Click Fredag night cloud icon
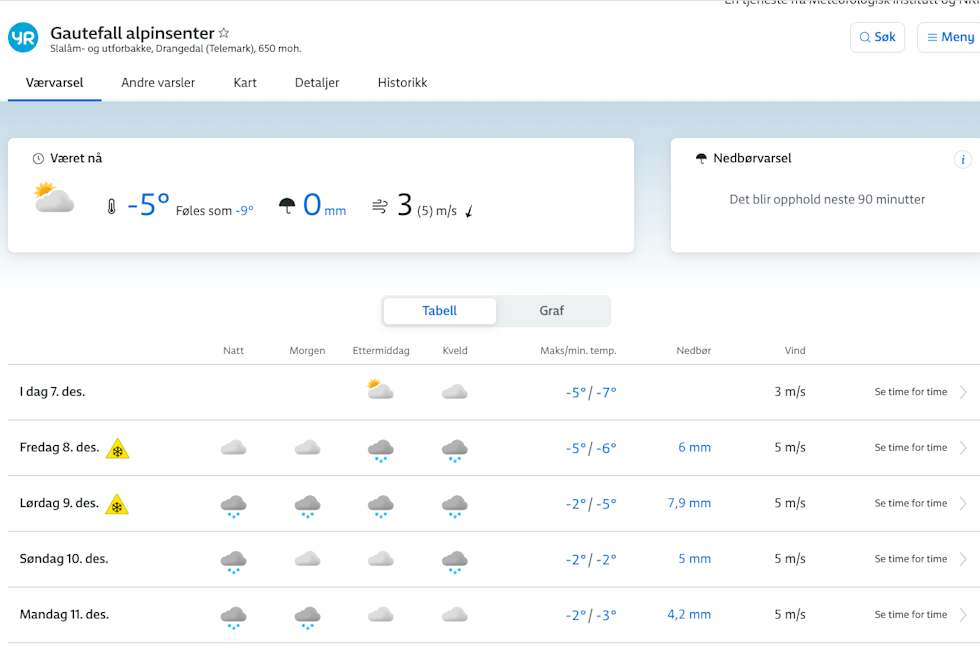This screenshot has height=650, width=980. pos(234,448)
